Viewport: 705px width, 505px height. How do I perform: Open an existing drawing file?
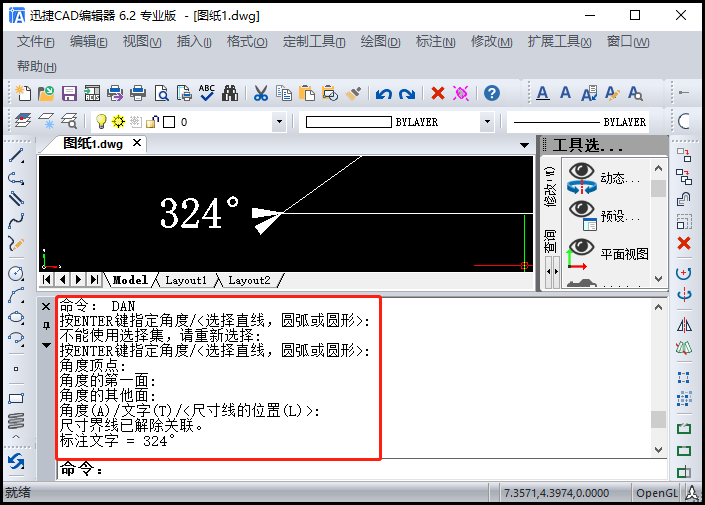46,93
